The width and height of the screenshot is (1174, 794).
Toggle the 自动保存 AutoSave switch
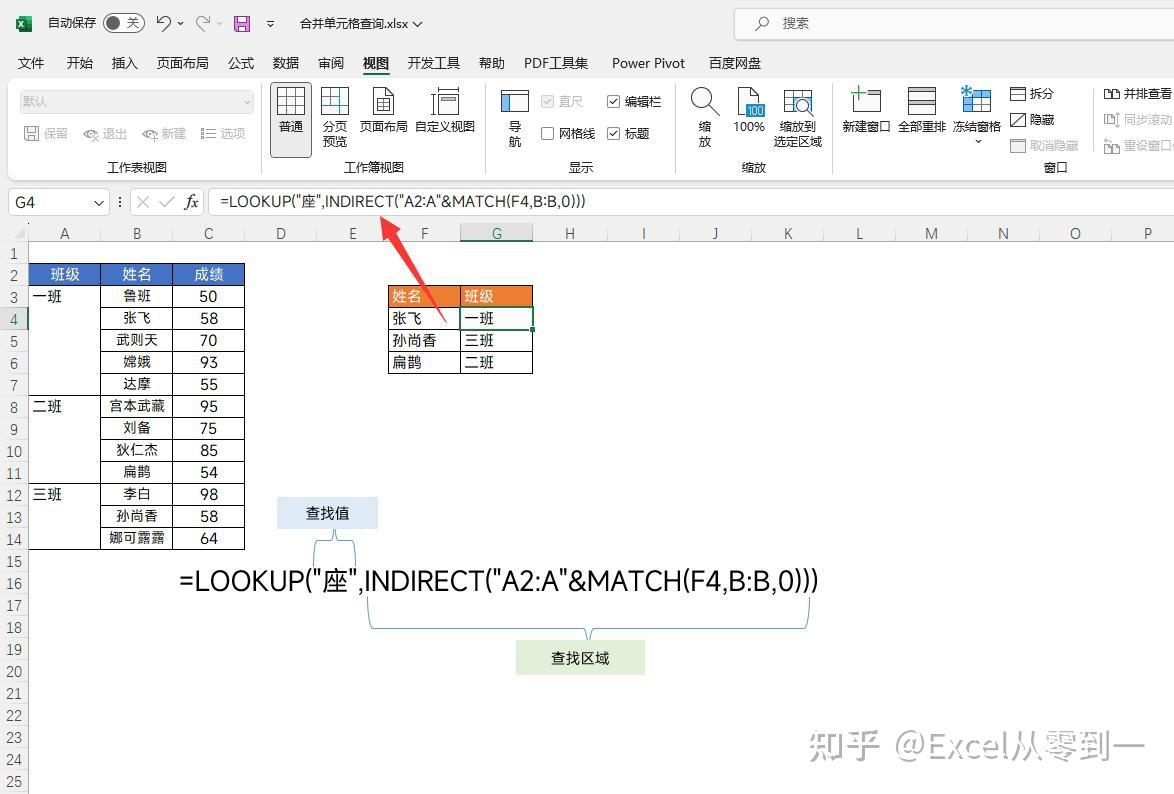123,23
